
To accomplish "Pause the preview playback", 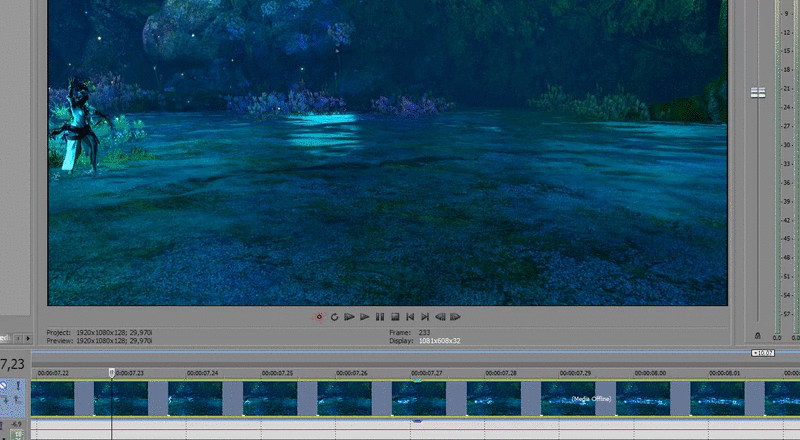I will (380, 317).
